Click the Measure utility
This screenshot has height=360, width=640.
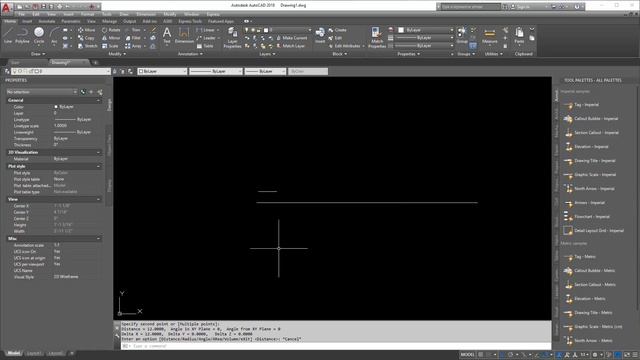coord(489,36)
